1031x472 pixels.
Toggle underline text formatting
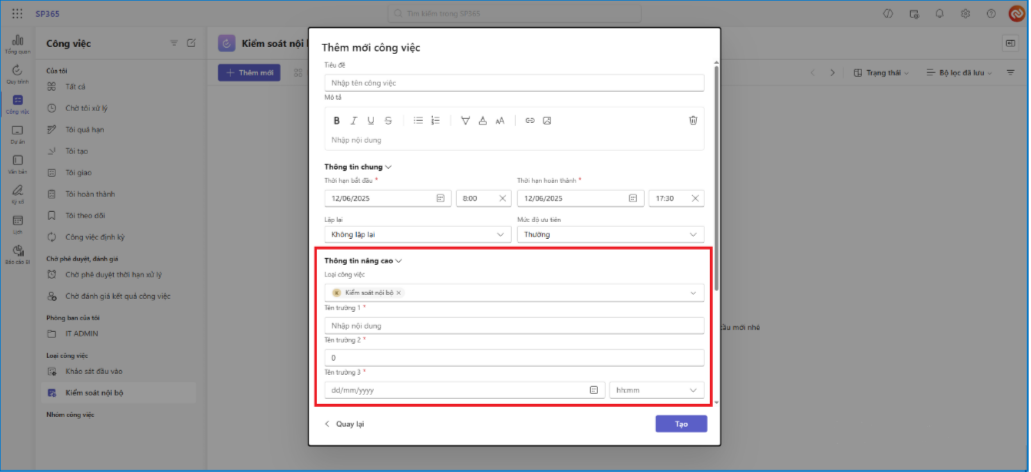point(371,120)
